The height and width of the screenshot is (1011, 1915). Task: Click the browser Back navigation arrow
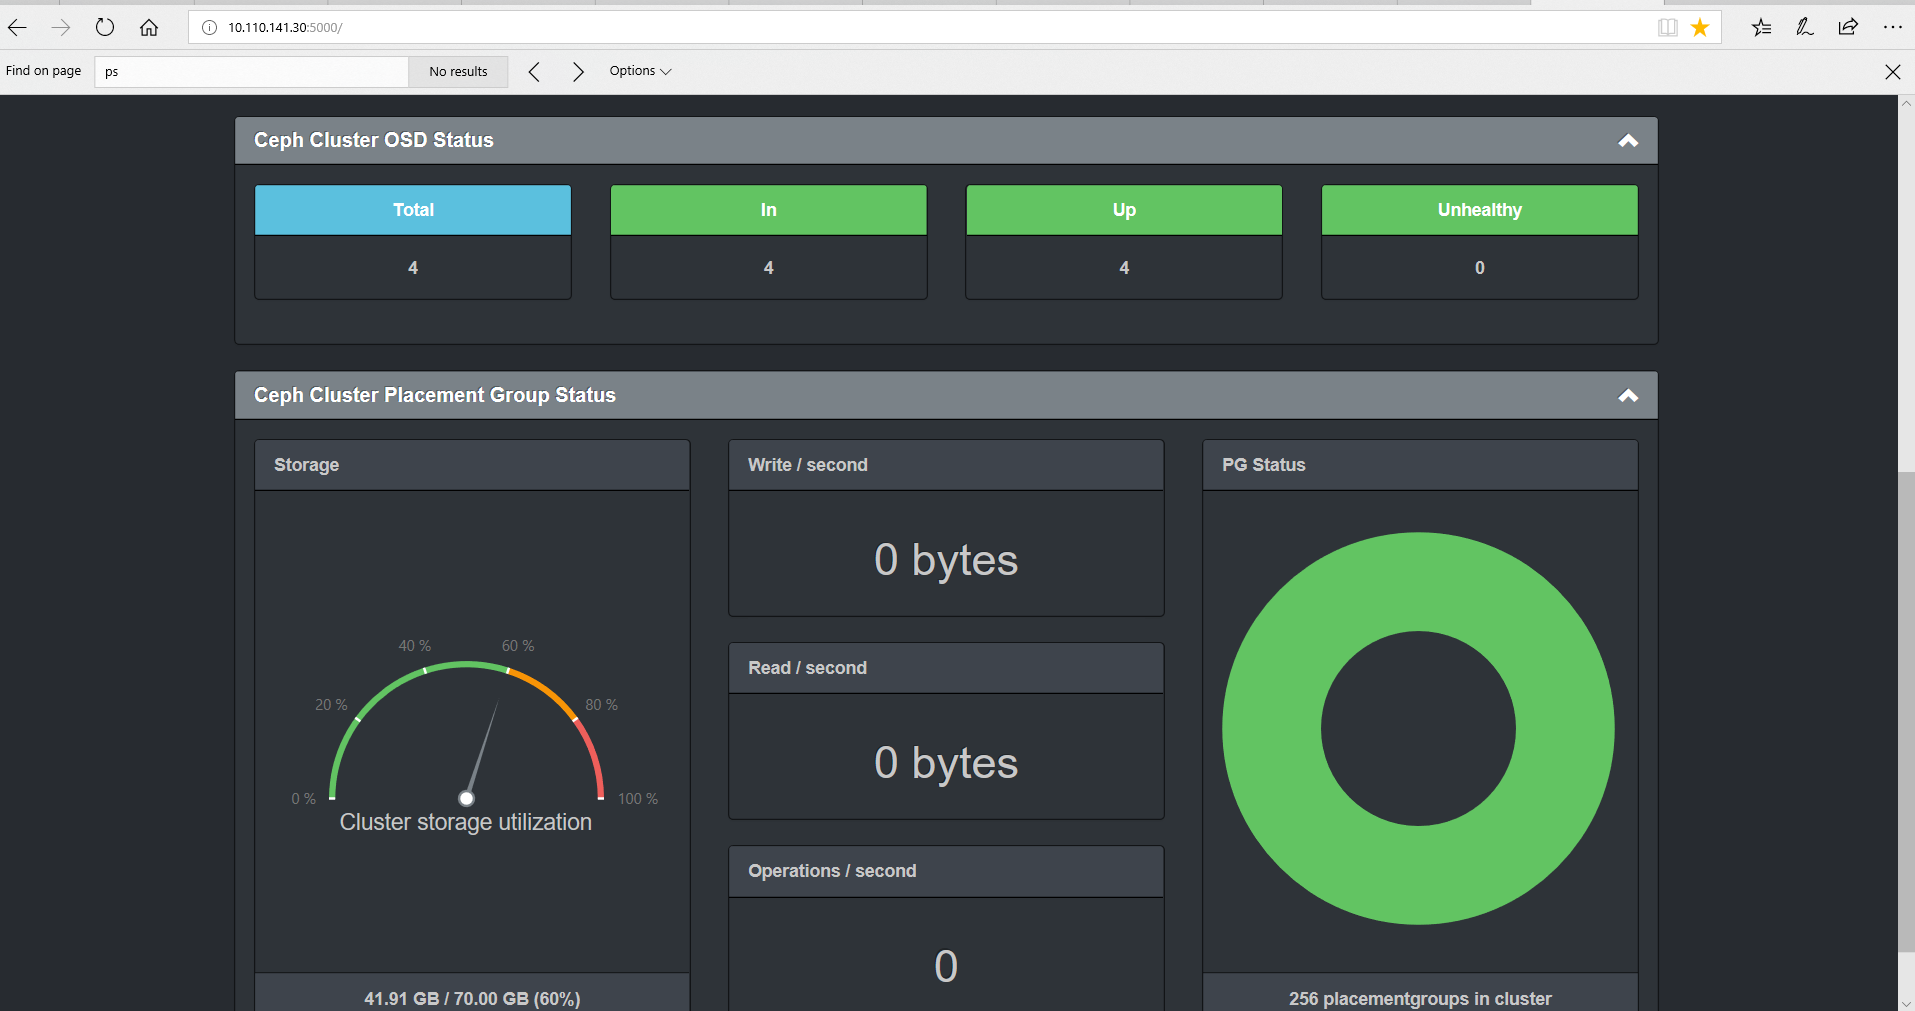click(x=17, y=27)
